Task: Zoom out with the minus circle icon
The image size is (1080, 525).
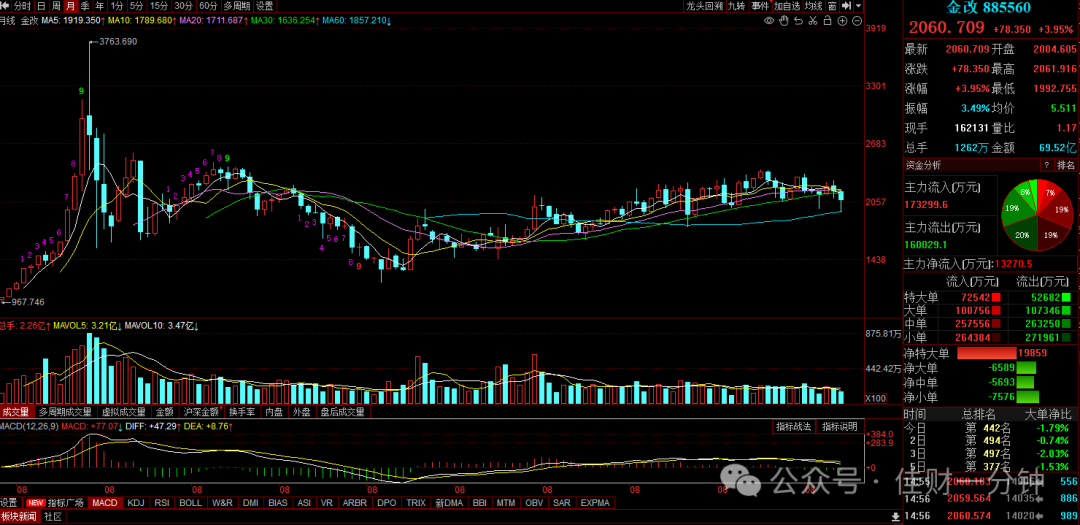Action: (856, 21)
